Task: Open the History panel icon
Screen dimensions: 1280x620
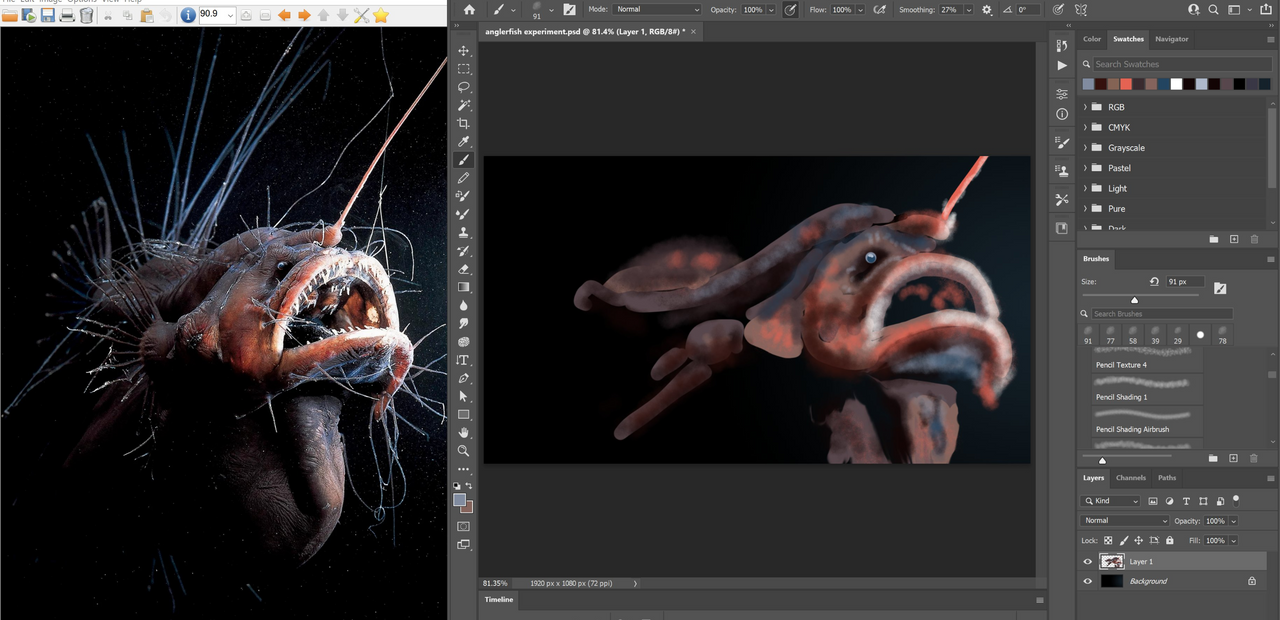Action: click(x=1062, y=45)
